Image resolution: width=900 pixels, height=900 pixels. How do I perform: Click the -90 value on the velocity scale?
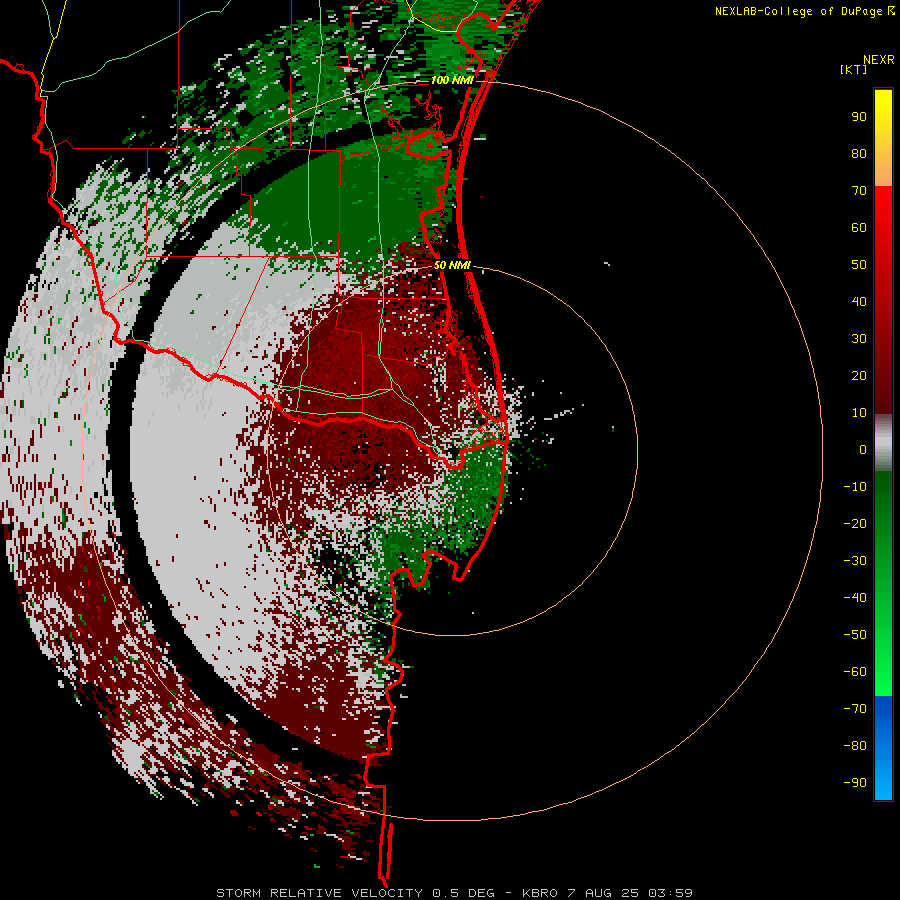pyautogui.click(x=855, y=782)
